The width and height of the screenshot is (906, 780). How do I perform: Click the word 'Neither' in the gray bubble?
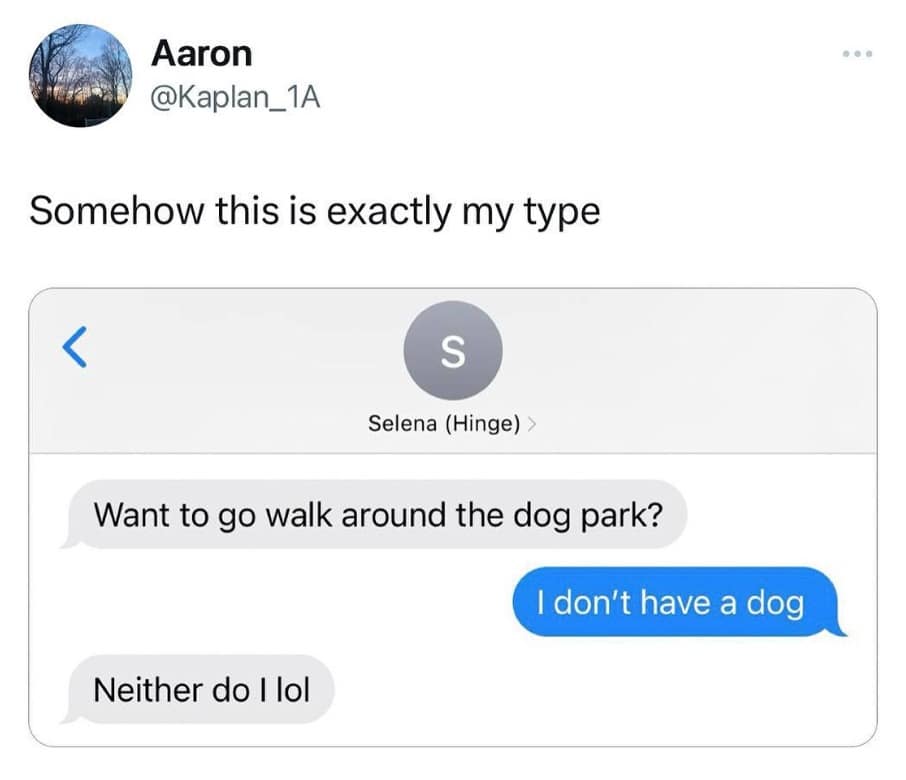click(148, 690)
